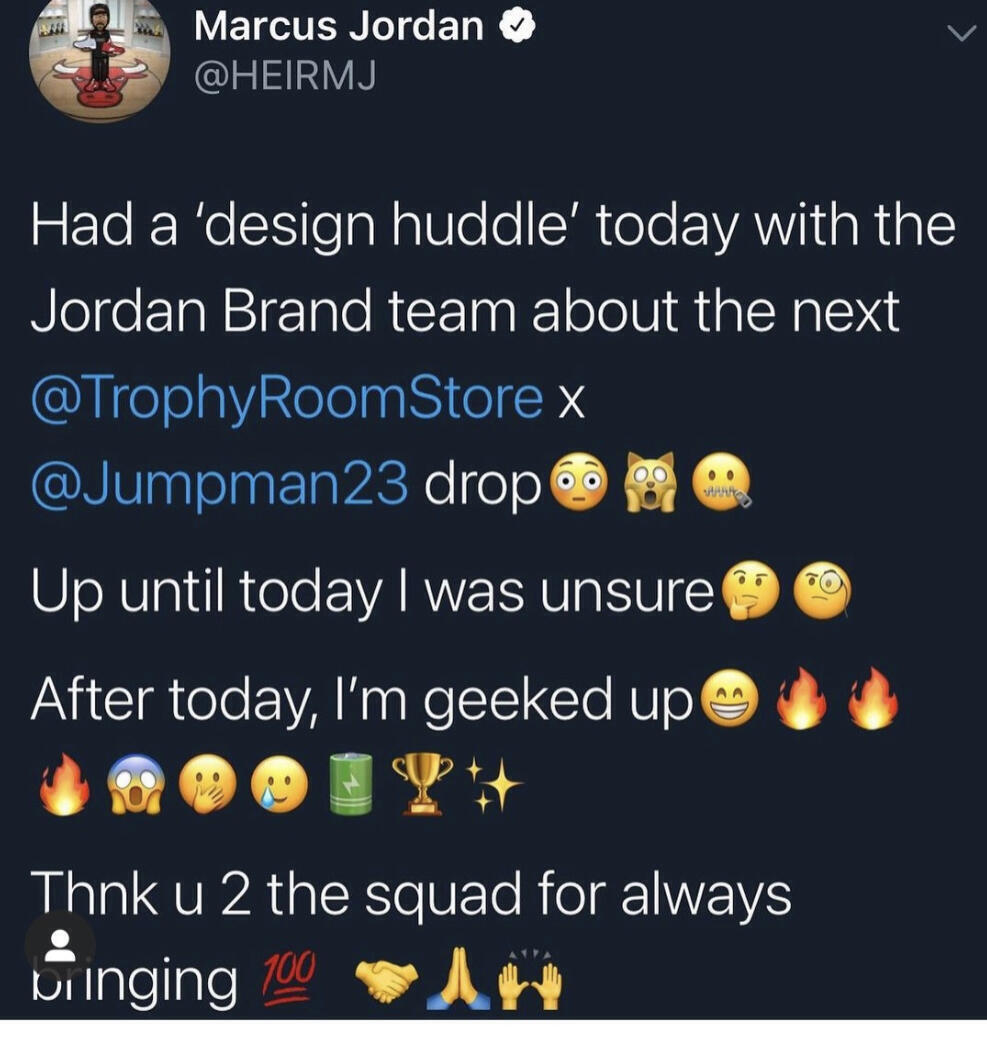Click the green battery emoji
The image size is (987, 1043).
click(351, 784)
